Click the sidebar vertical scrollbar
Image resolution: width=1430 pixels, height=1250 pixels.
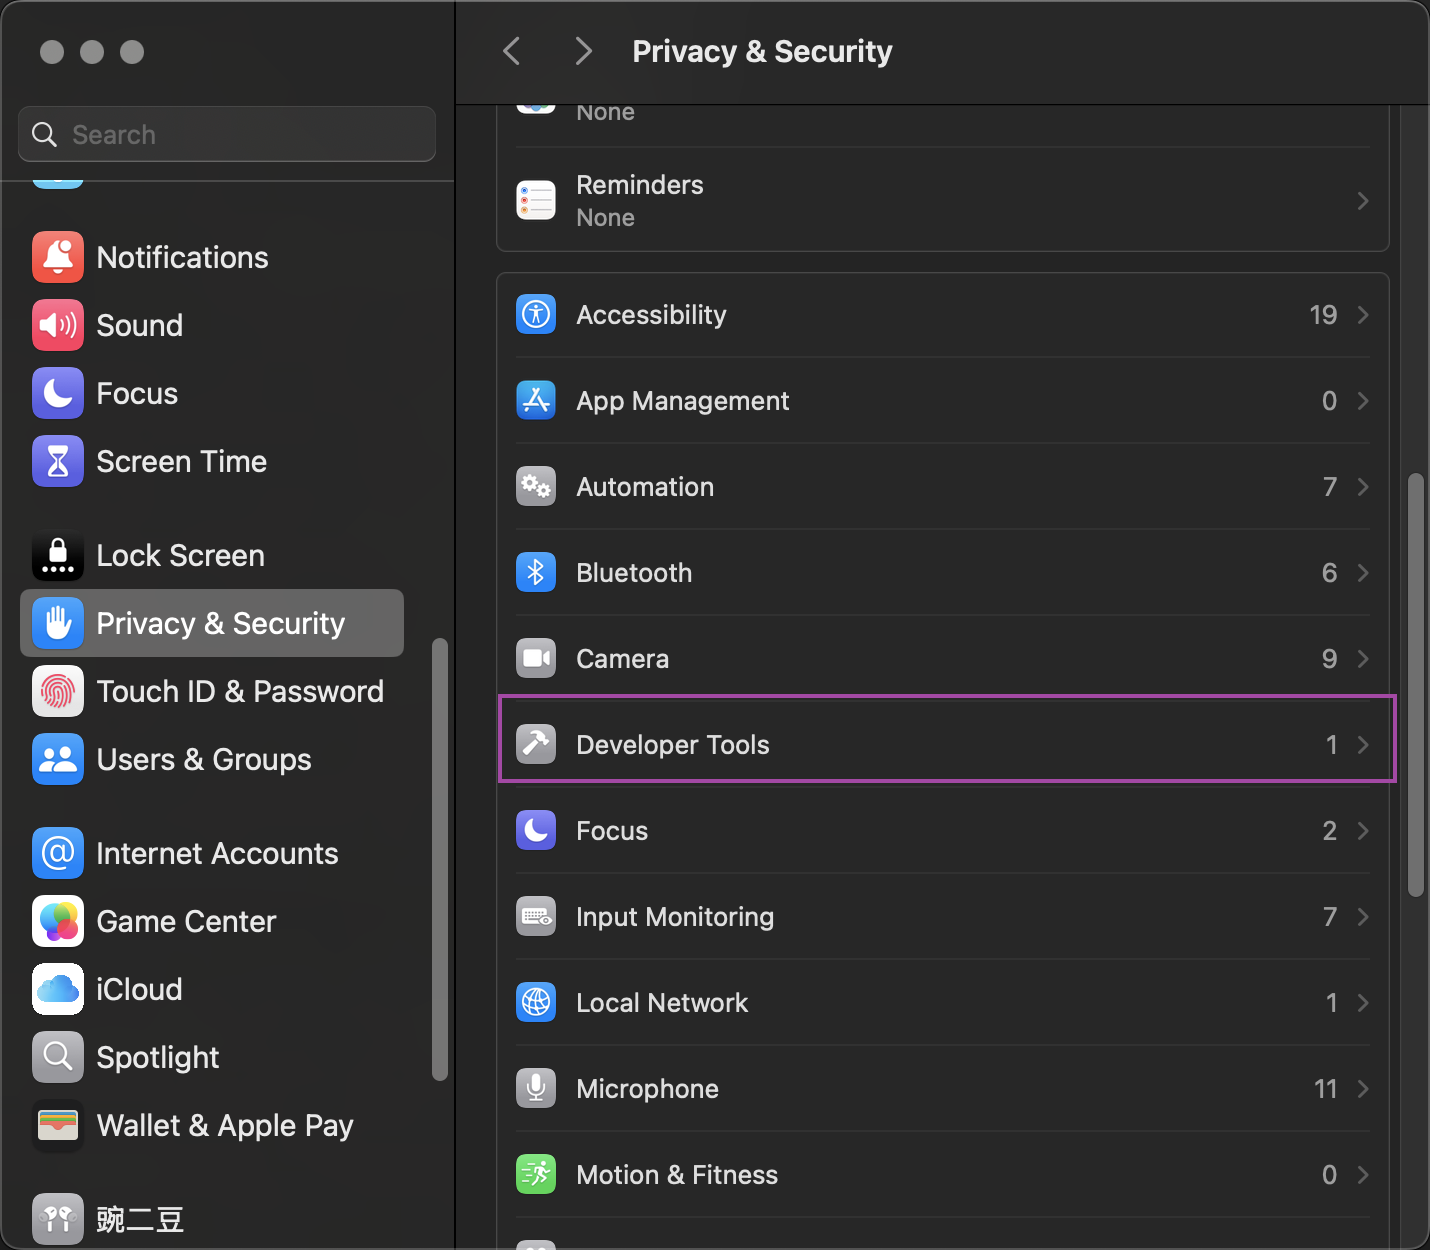pyautogui.click(x=439, y=859)
